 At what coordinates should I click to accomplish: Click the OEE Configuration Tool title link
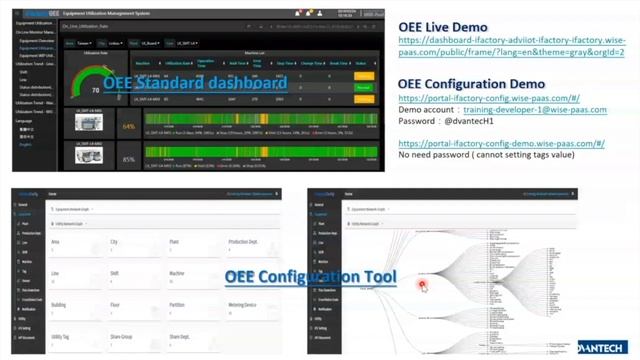[x=311, y=277]
